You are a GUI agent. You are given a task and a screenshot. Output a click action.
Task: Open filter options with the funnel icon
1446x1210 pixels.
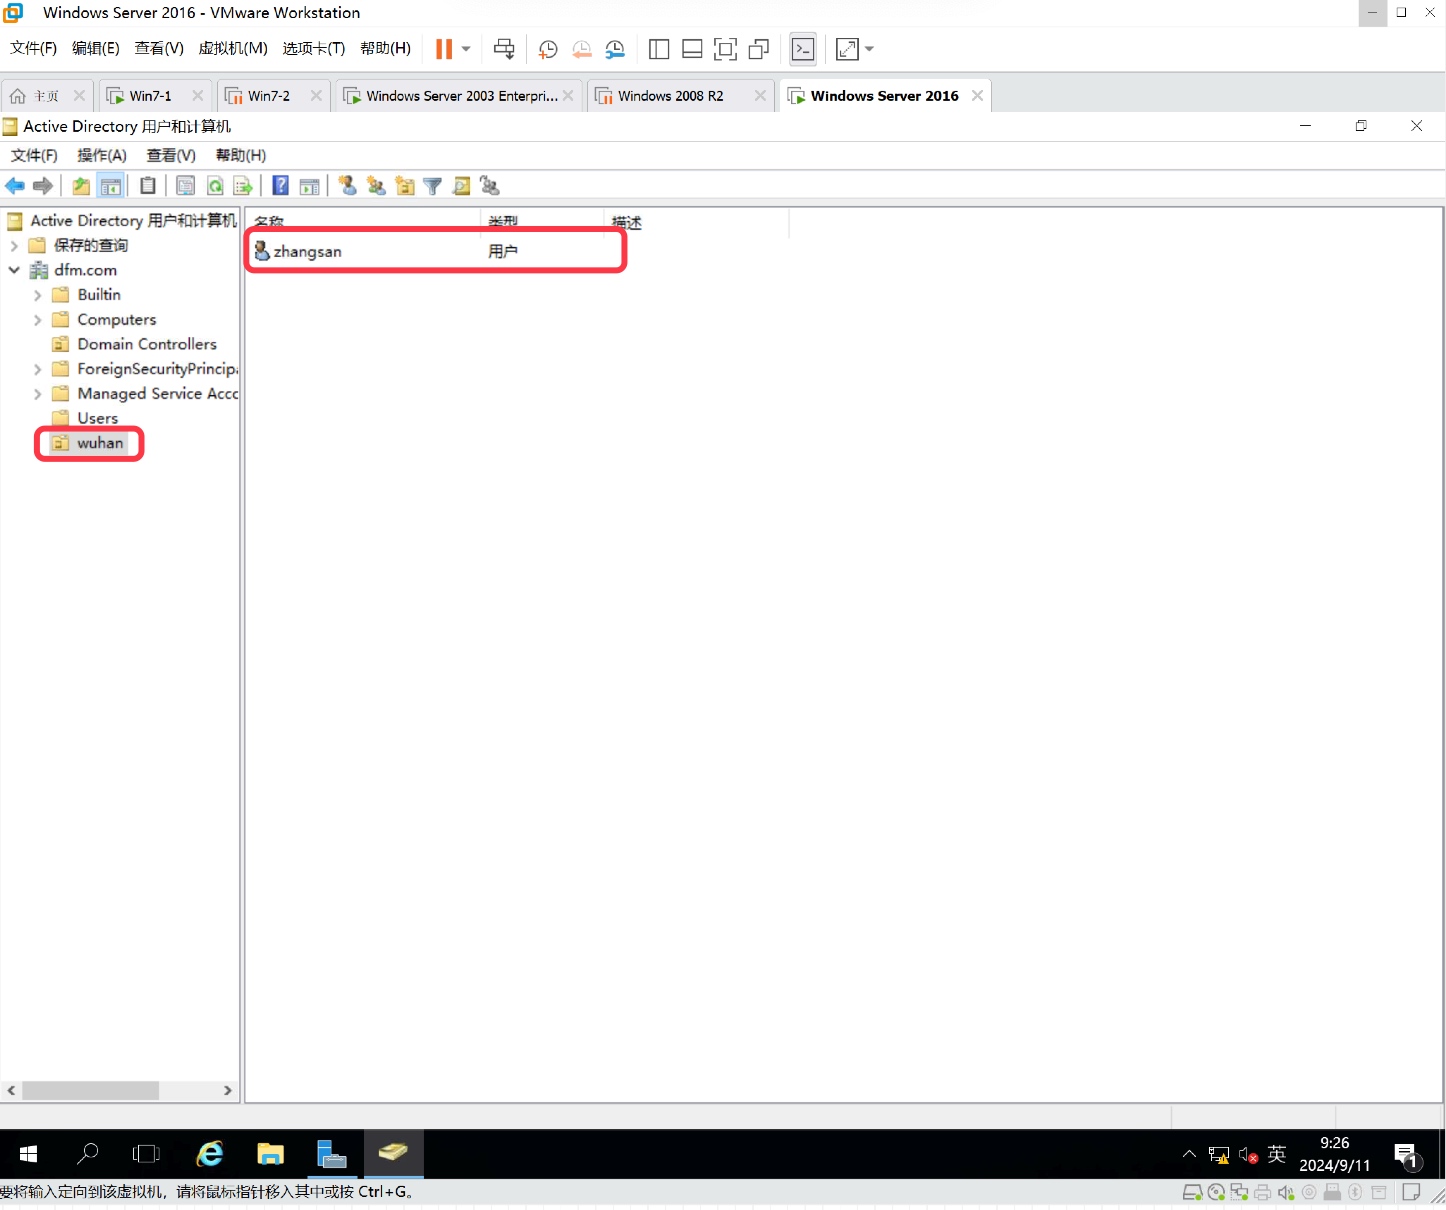coord(433,186)
